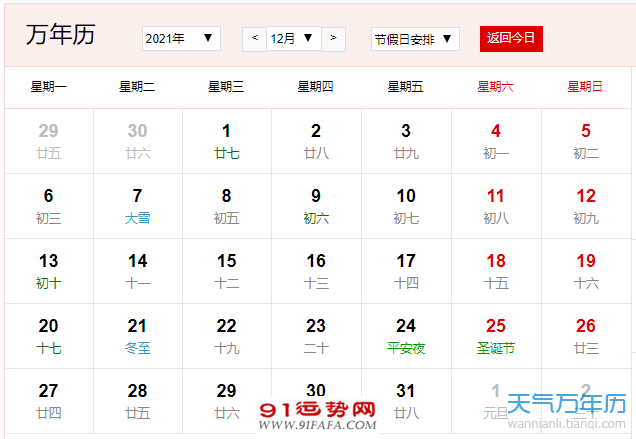Screen dimensions: 636x439
Task: Select December 10 初七
Action: [x=406, y=206]
